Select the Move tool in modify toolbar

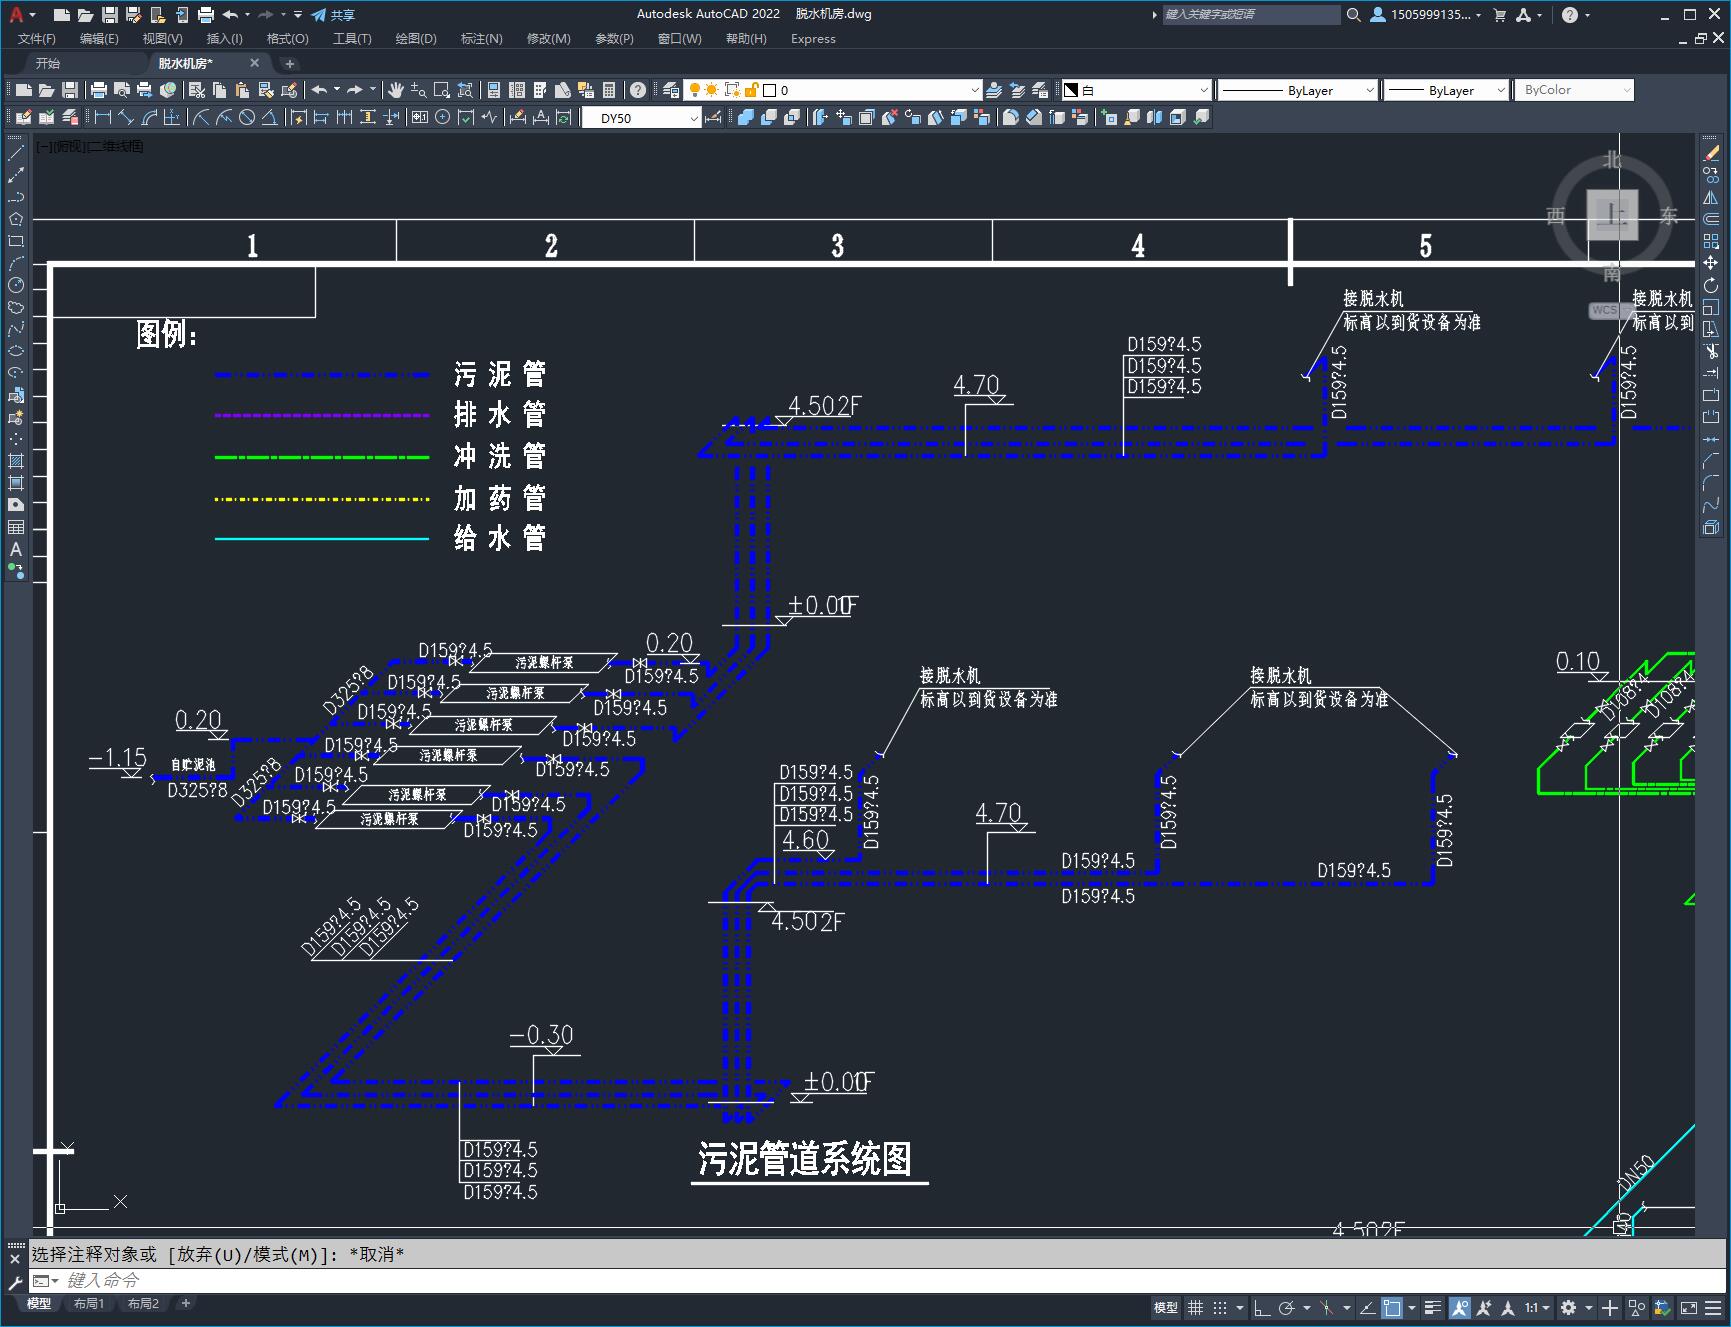tap(1711, 263)
